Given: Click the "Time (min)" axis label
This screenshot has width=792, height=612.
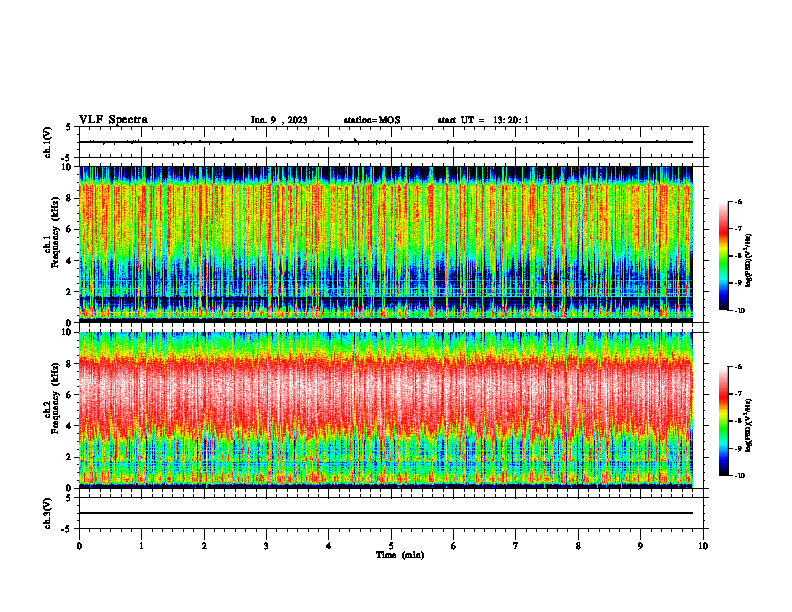Looking at the screenshot, I should point(400,555).
